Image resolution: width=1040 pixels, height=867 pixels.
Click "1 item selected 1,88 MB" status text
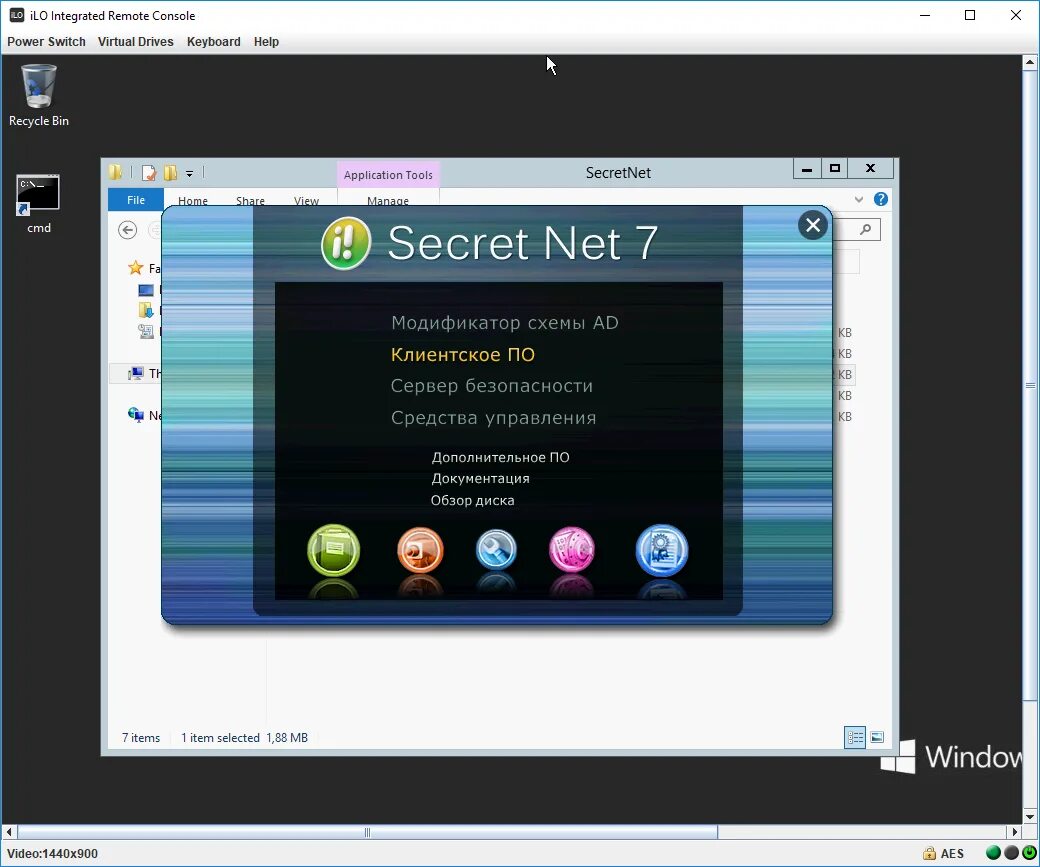click(x=244, y=738)
